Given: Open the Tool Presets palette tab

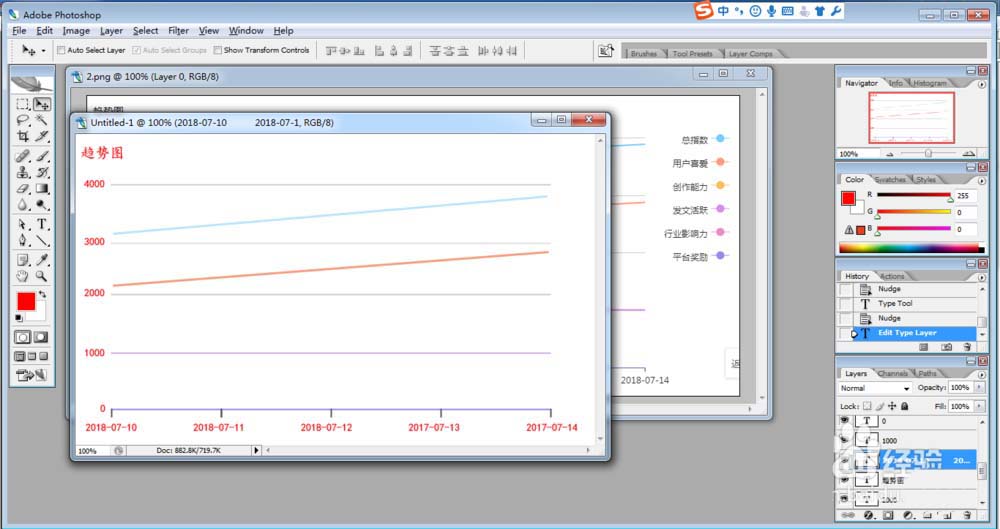Looking at the screenshot, I should coord(693,54).
